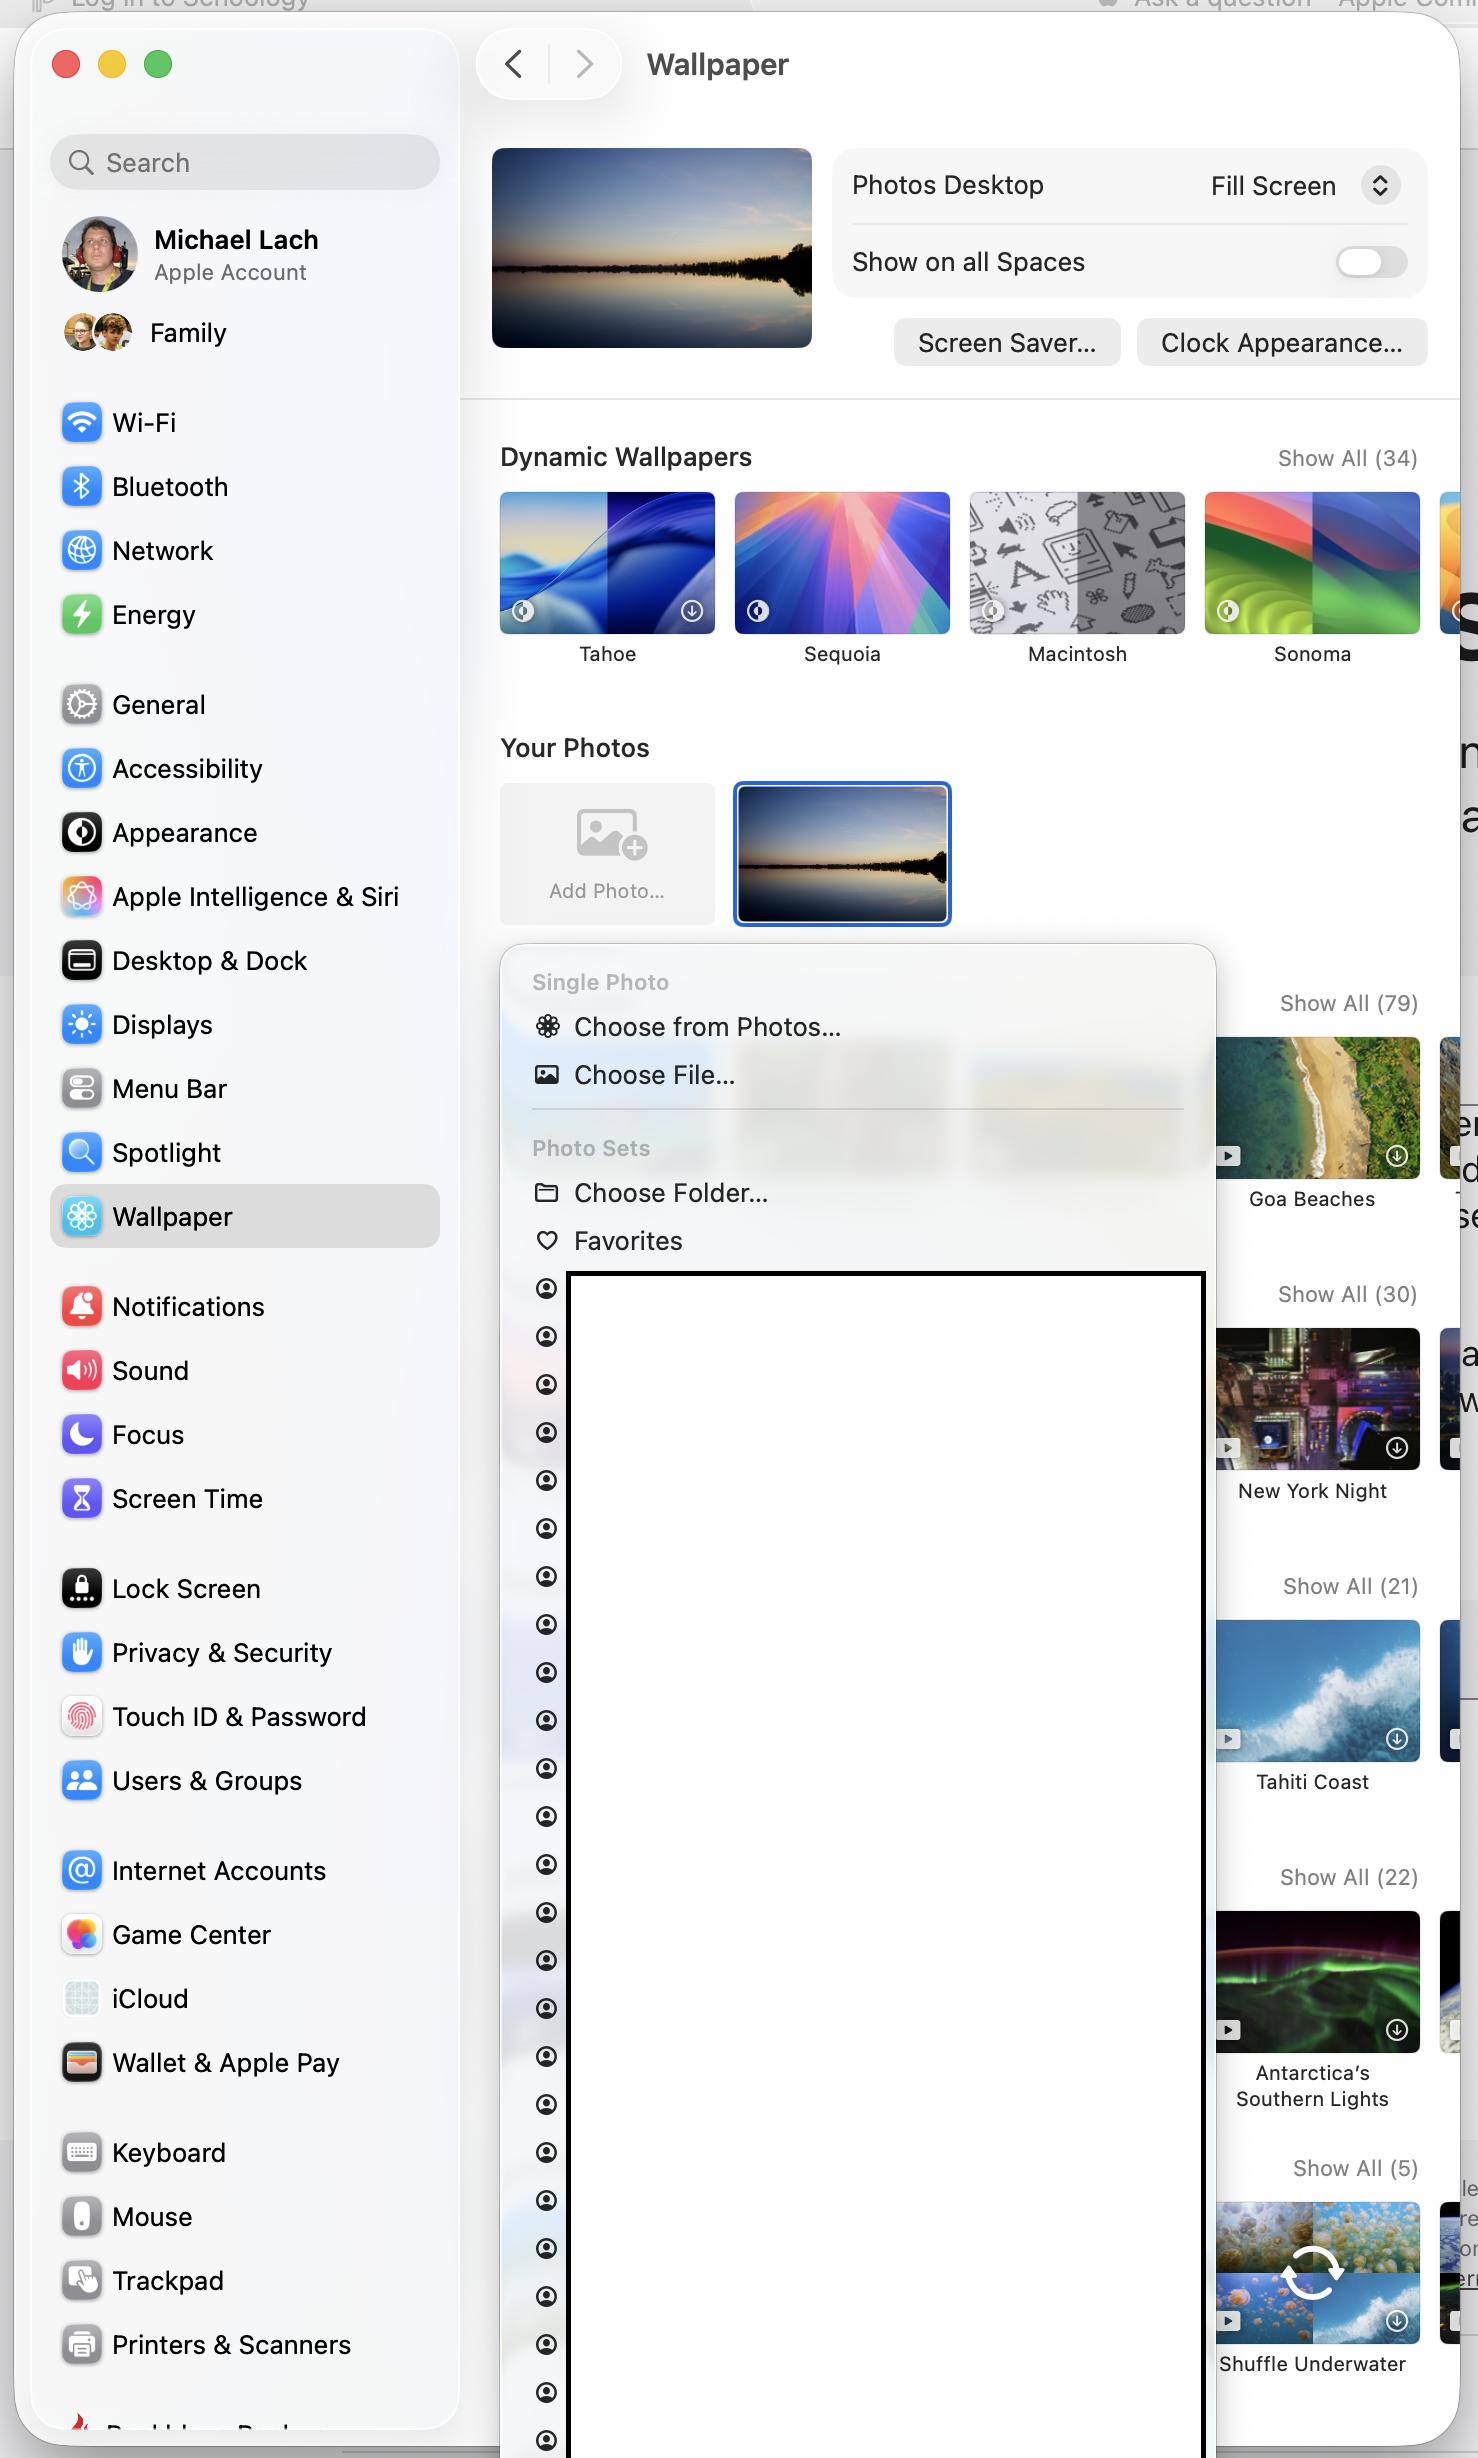Open Privacy & Security hand icon
Image resolution: width=1478 pixels, height=2458 pixels.
coord(82,1653)
